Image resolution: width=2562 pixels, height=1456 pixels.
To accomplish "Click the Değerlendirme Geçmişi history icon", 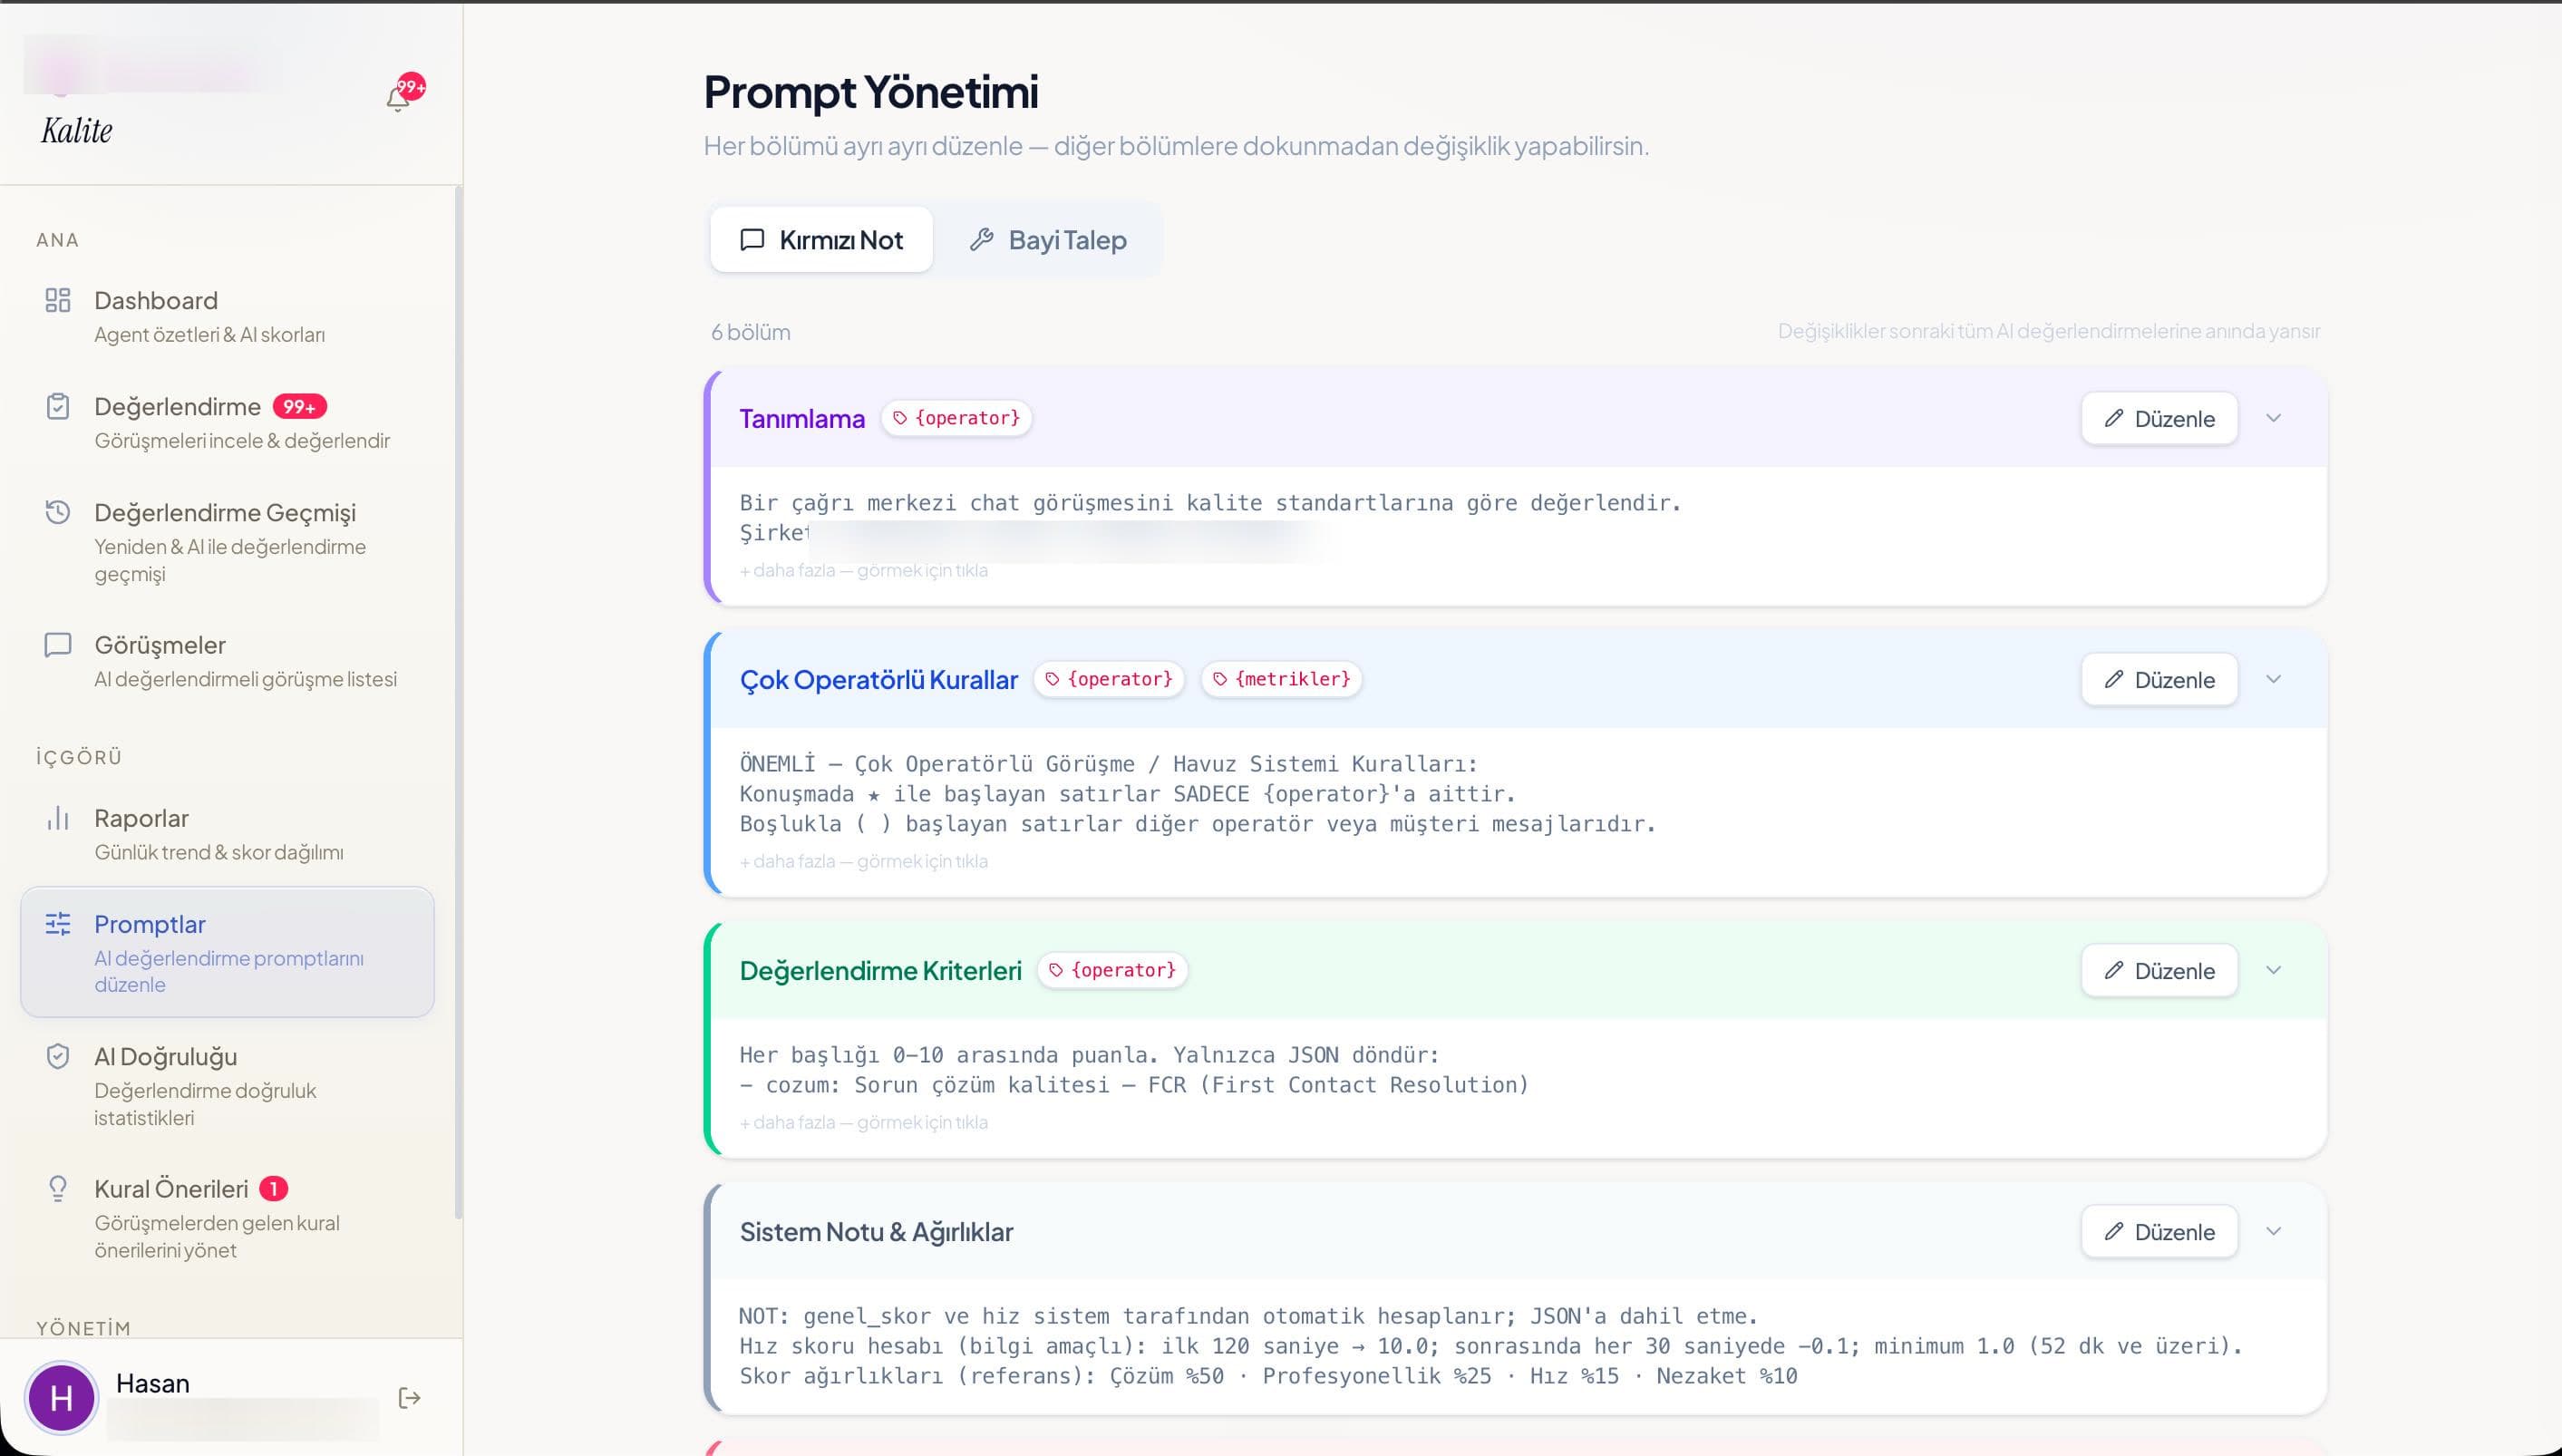I will pyautogui.click(x=58, y=512).
